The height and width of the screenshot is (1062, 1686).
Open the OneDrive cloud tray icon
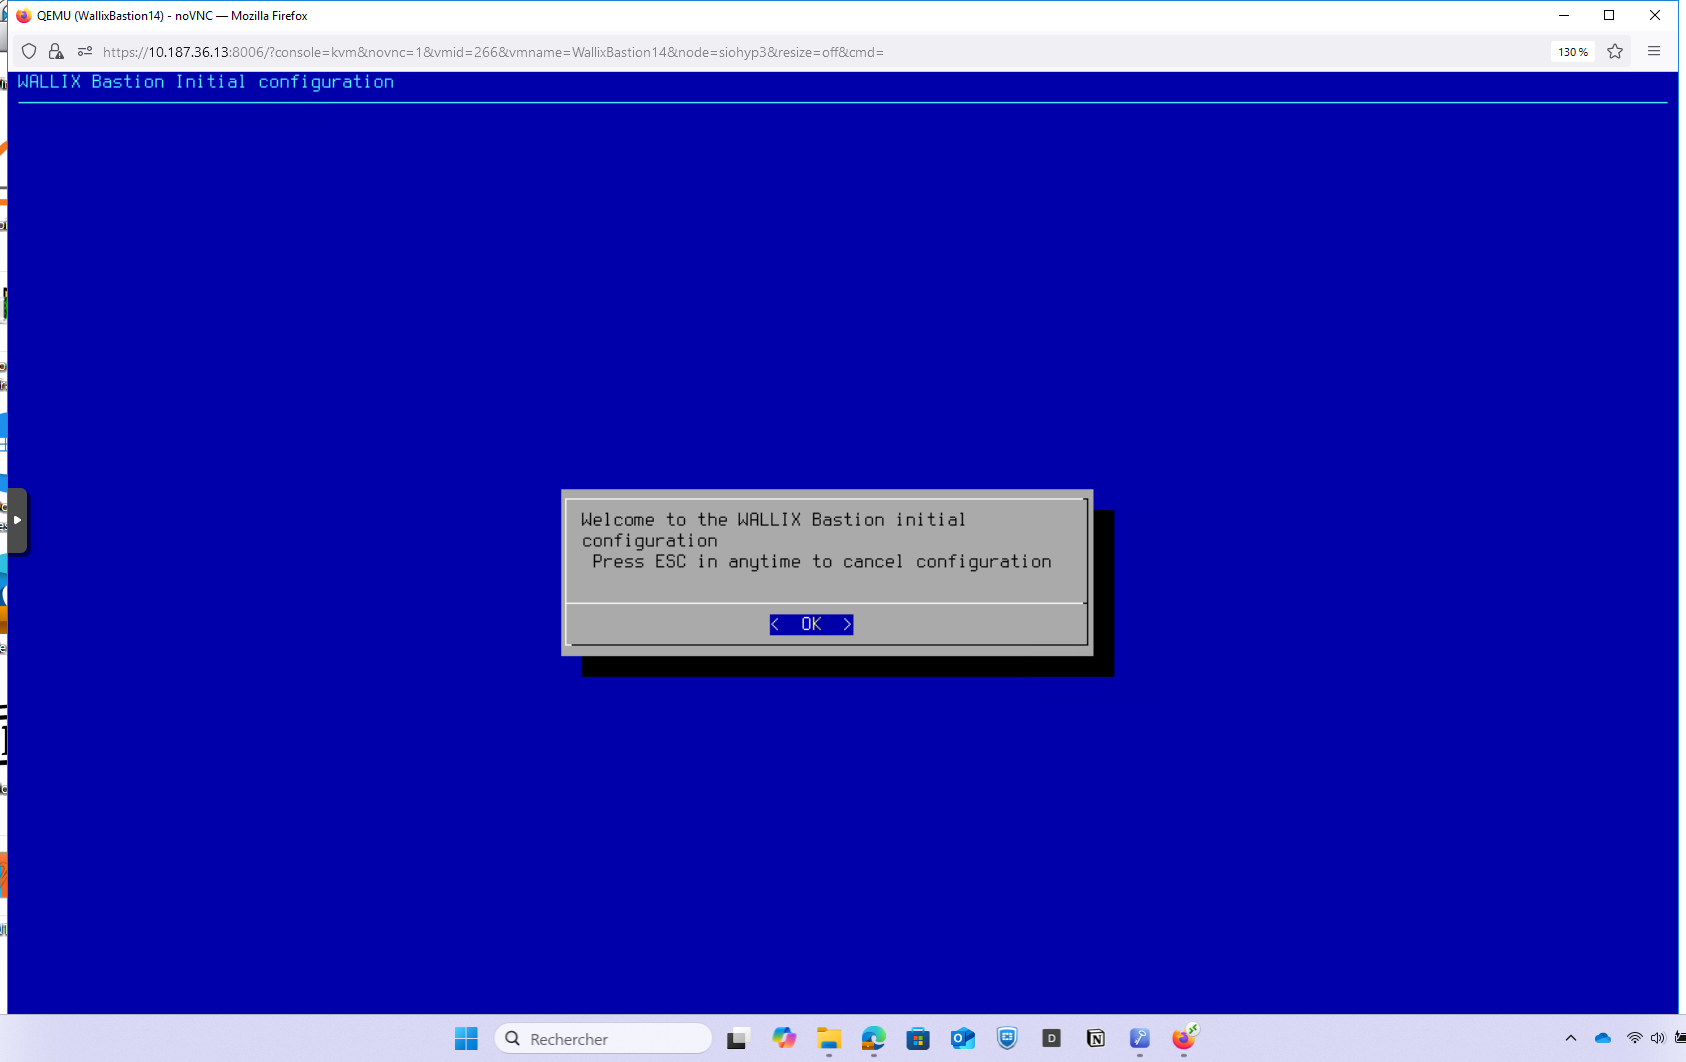[x=1603, y=1039]
